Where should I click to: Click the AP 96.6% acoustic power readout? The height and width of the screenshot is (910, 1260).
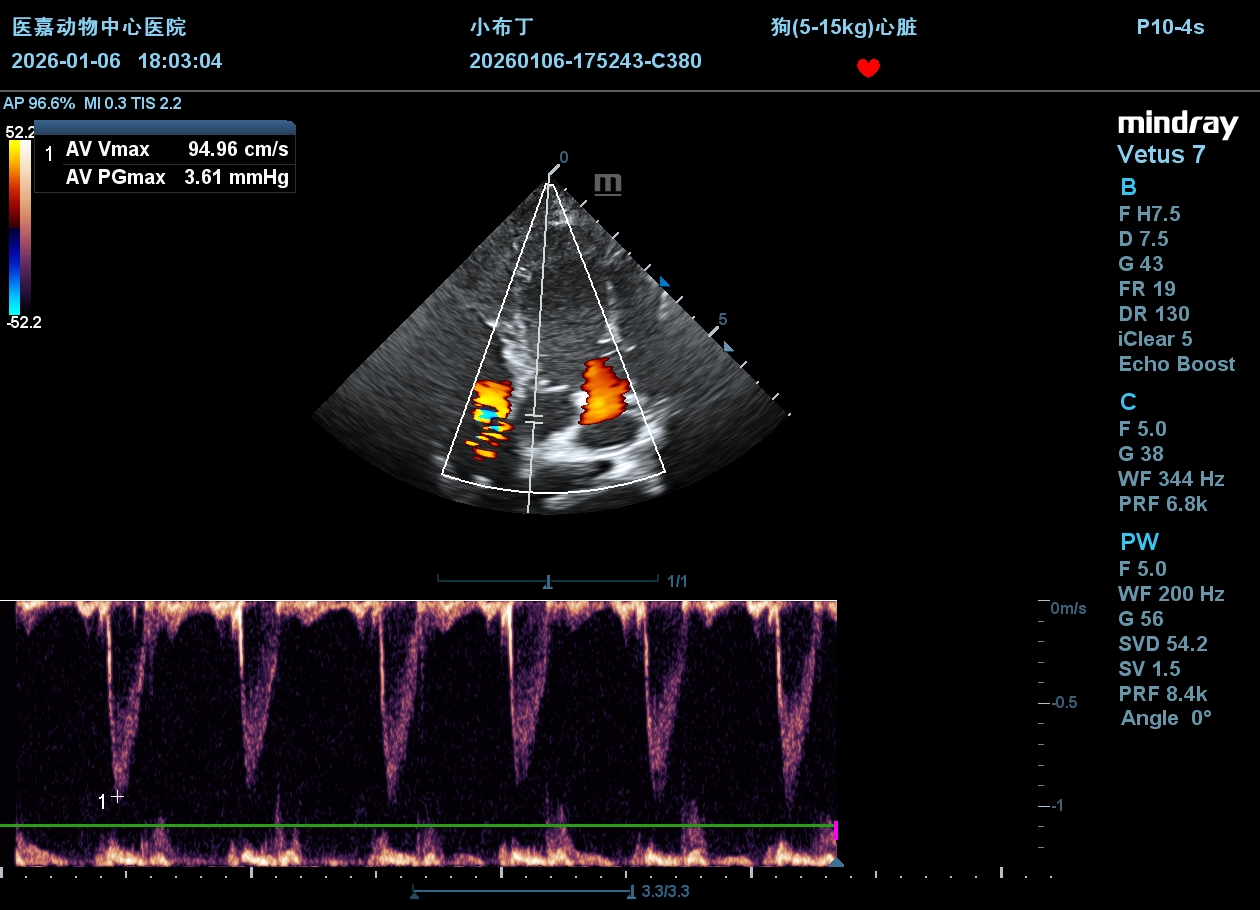pyautogui.click(x=39, y=103)
